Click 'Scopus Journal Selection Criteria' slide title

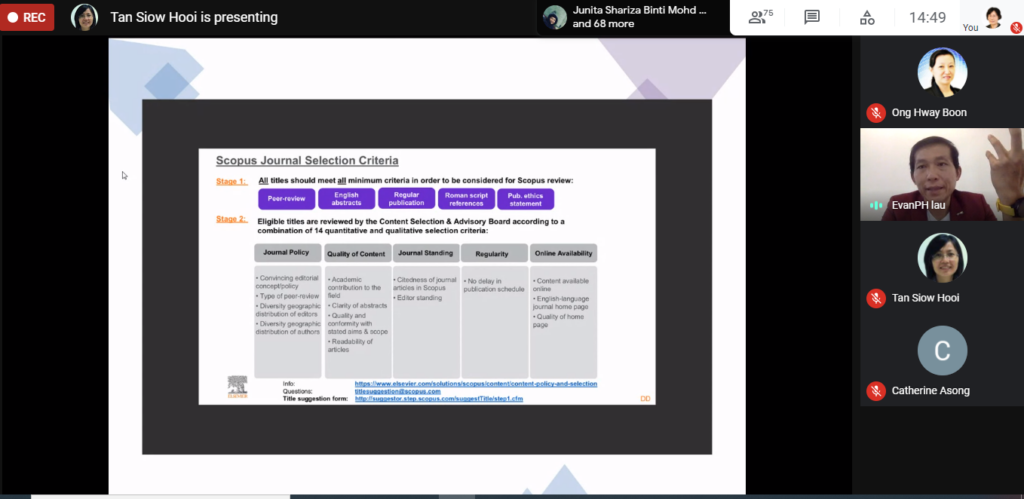(x=307, y=161)
